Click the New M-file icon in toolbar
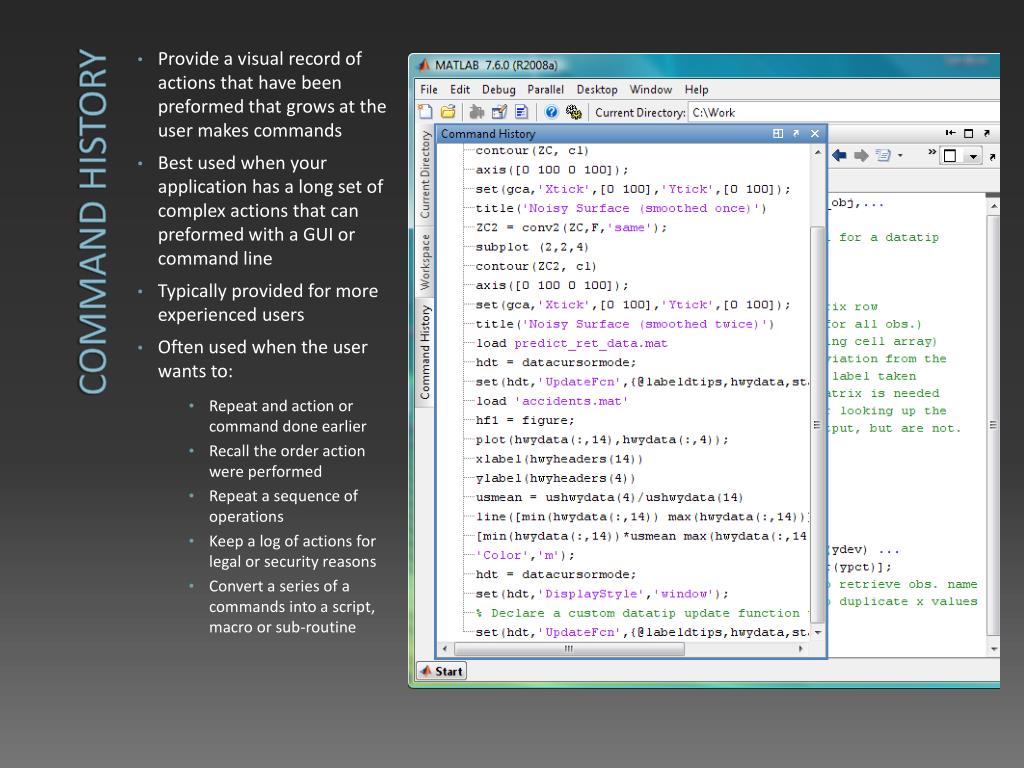This screenshot has width=1024, height=768. (426, 112)
